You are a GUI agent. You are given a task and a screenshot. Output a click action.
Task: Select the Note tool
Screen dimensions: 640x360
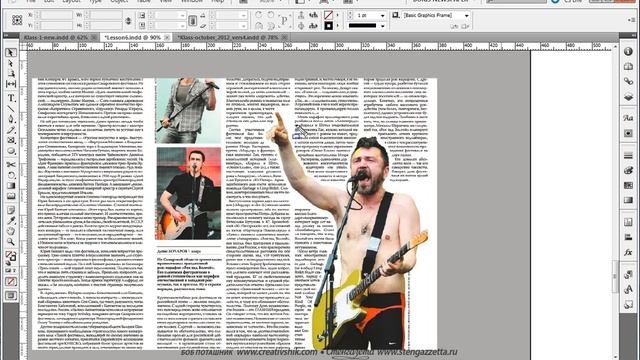click(x=11, y=210)
